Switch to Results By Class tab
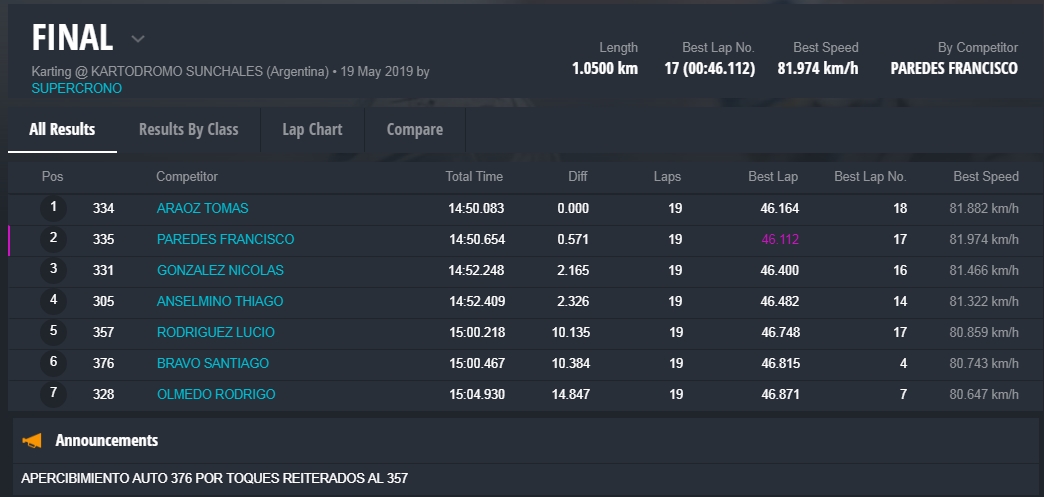 (188, 129)
